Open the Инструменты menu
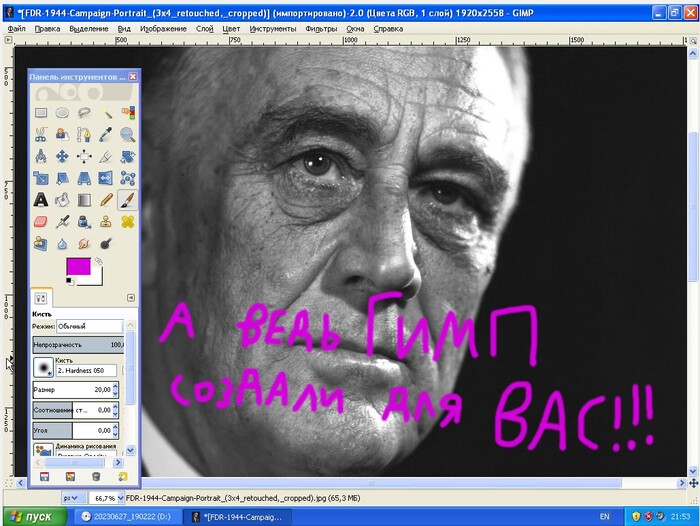700x526 pixels. tap(273, 29)
